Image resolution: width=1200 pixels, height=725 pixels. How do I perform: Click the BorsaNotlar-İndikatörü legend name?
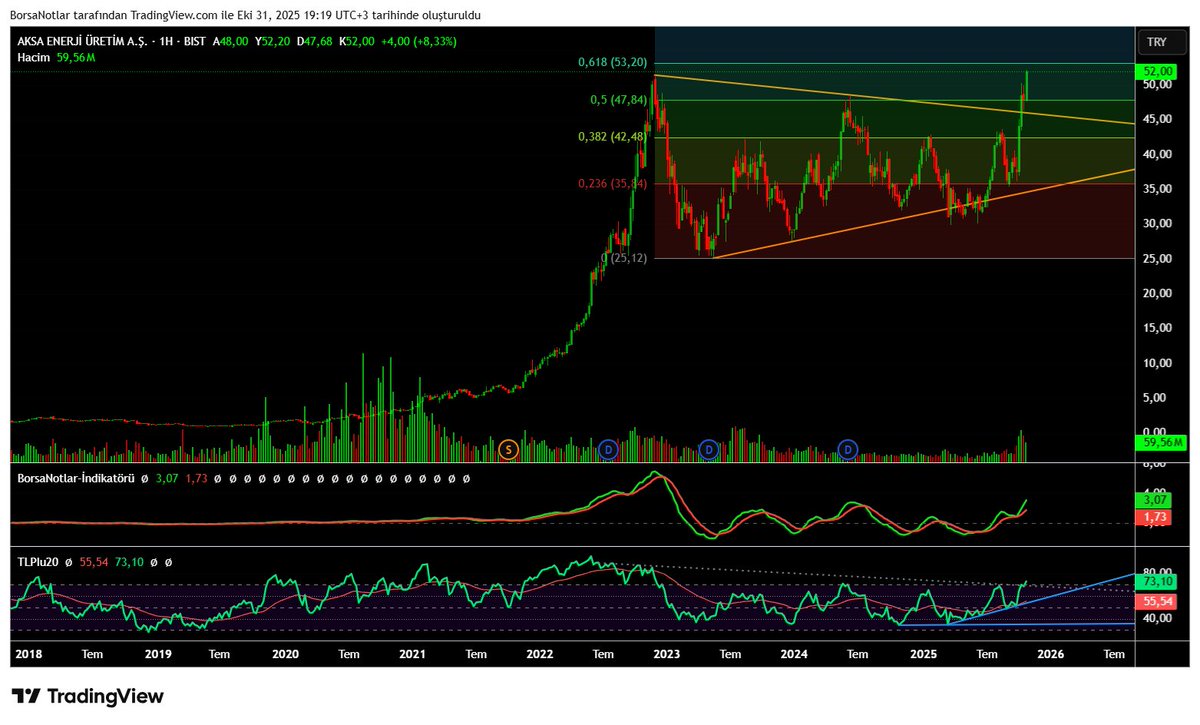(75, 479)
